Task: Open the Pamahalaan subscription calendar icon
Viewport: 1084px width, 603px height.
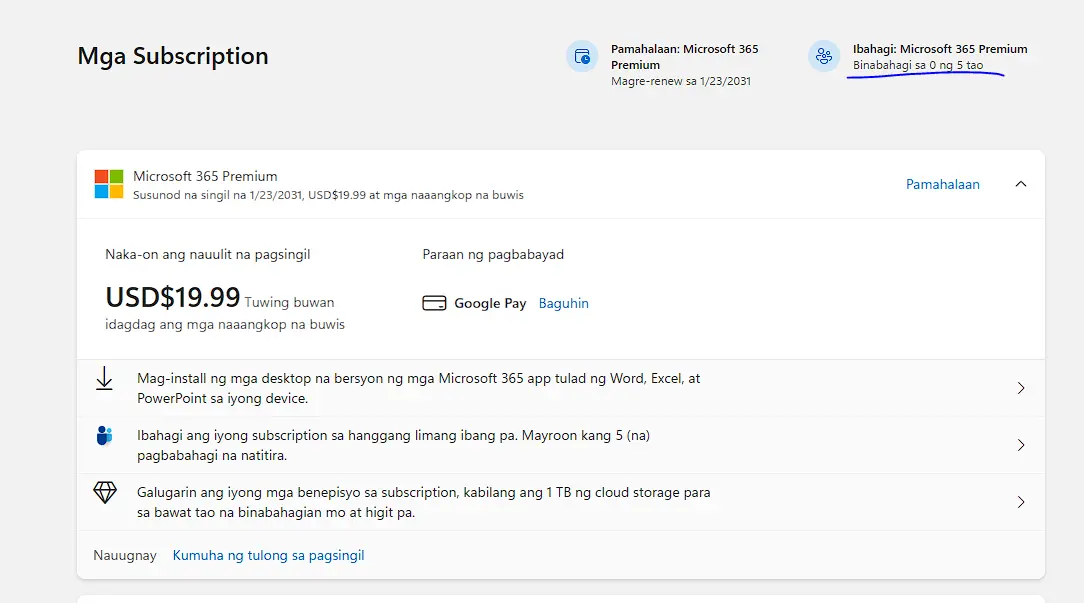Action: pos(582,56)
